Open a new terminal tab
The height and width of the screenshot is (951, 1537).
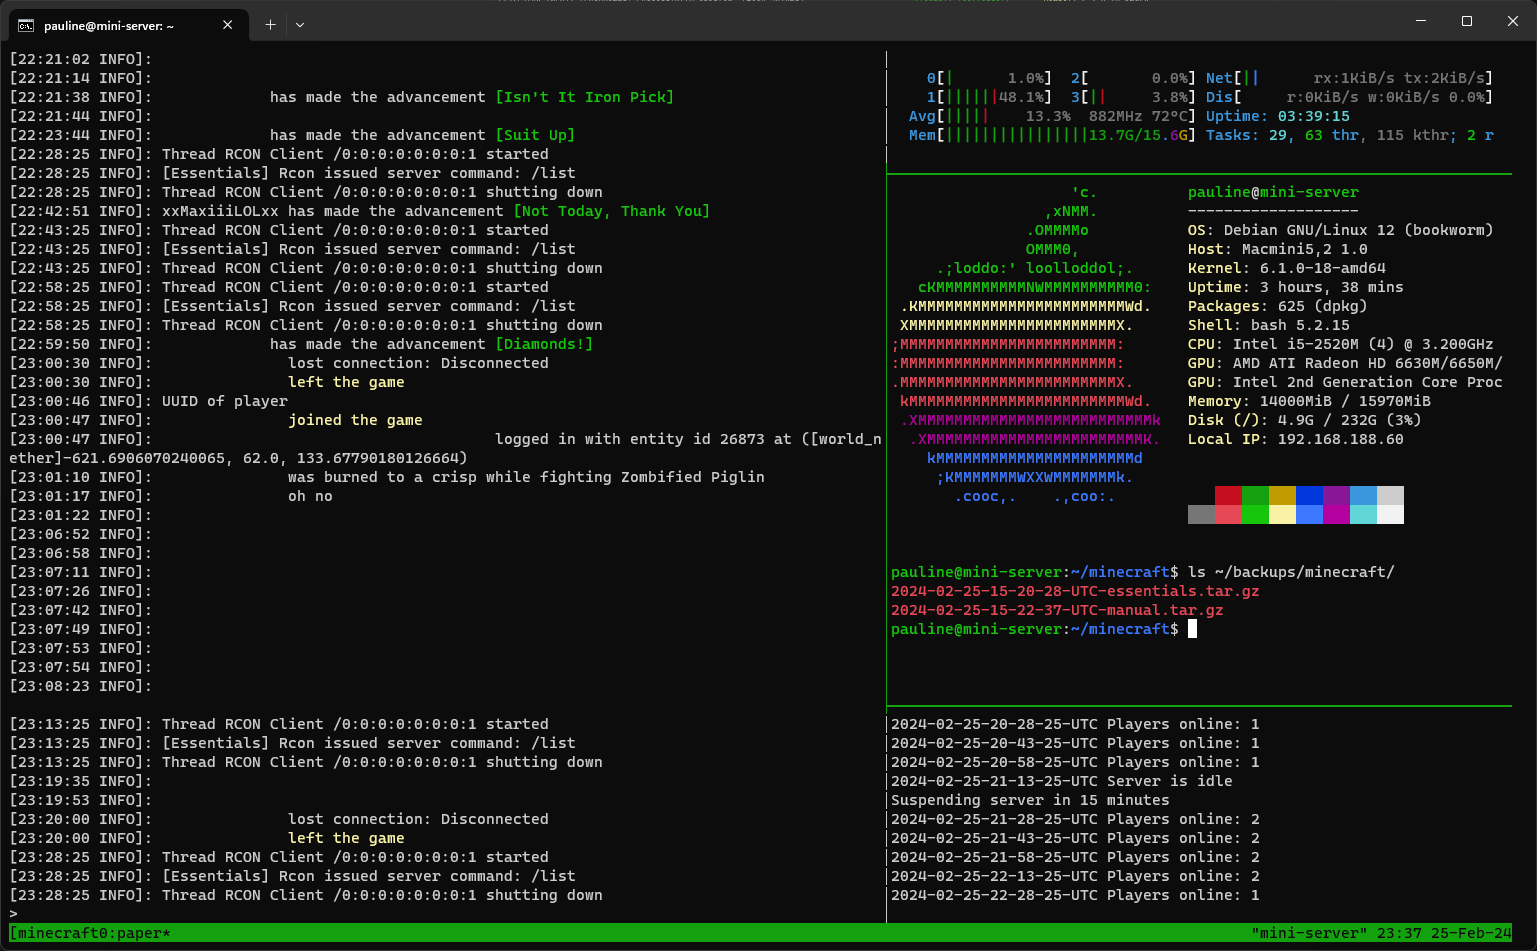click(270, 25)
